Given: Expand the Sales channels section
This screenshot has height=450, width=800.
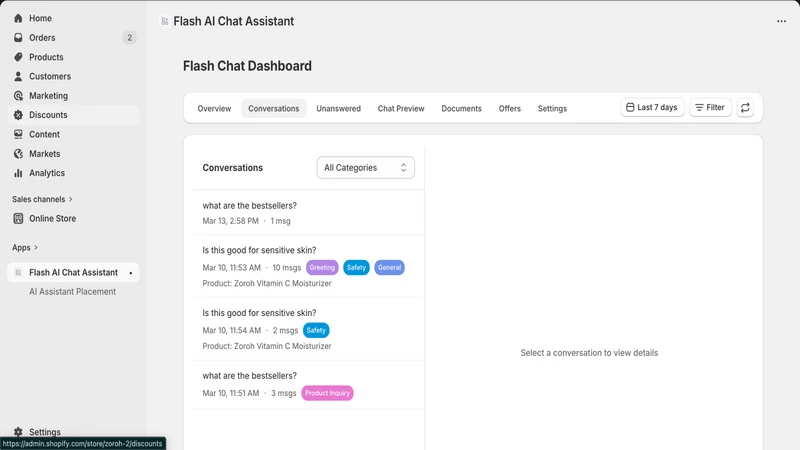Looking at the screenshot, I should click(42, 199).
